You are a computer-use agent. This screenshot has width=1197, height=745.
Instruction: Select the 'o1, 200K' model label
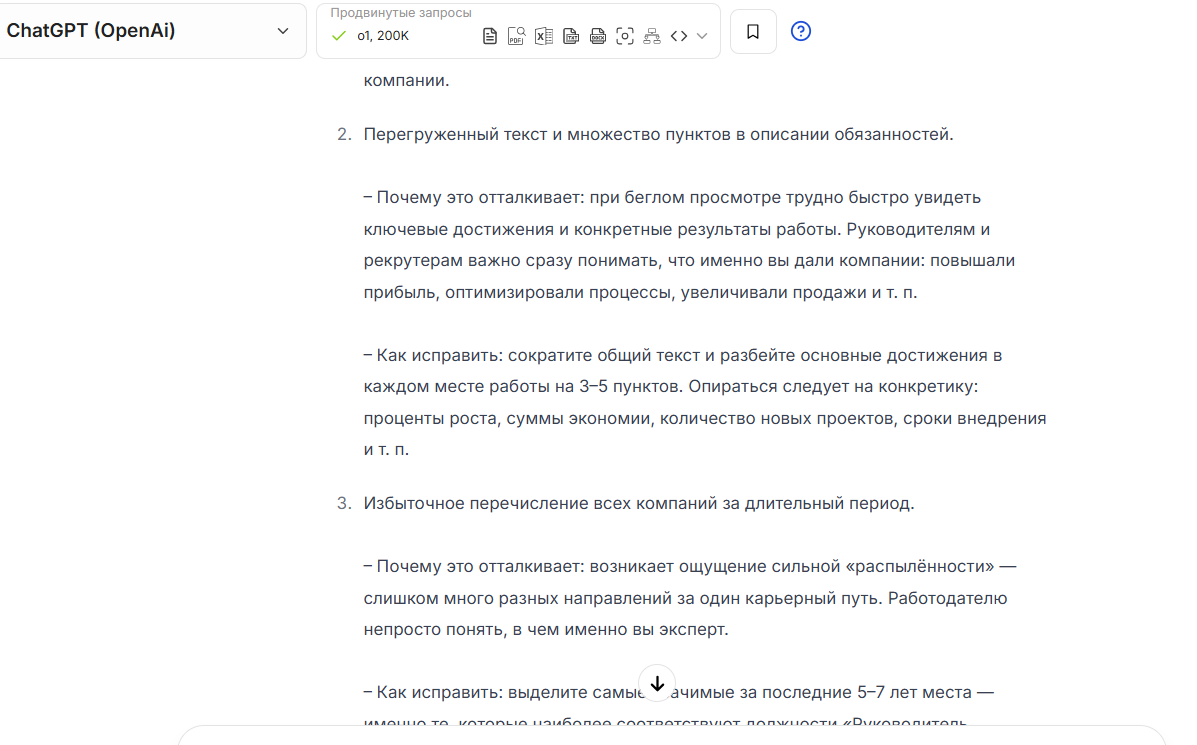(383, 36)
